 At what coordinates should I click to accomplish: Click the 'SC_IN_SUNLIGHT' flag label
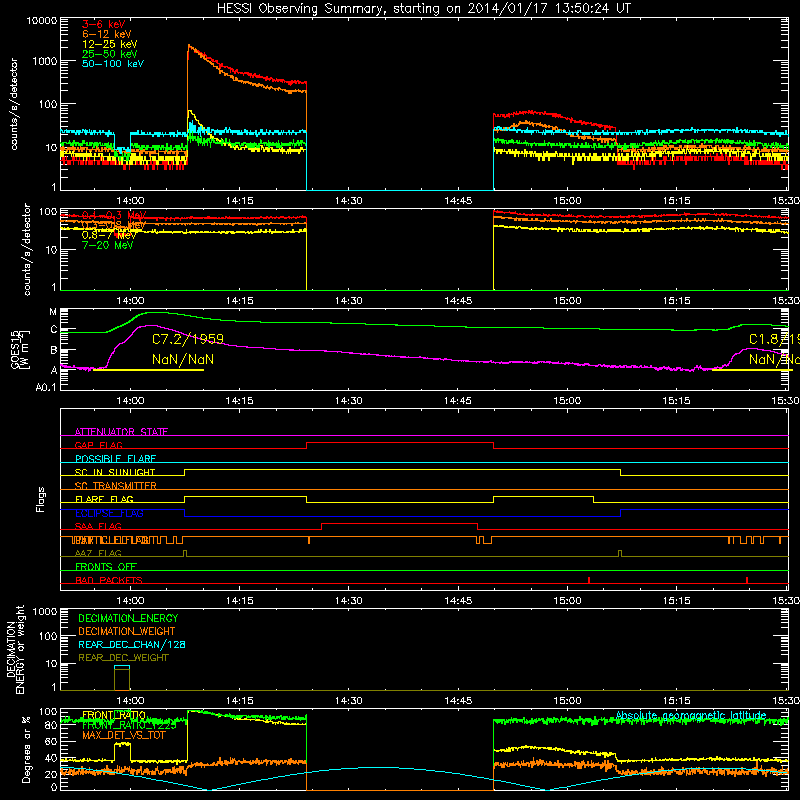pos(115,472)
